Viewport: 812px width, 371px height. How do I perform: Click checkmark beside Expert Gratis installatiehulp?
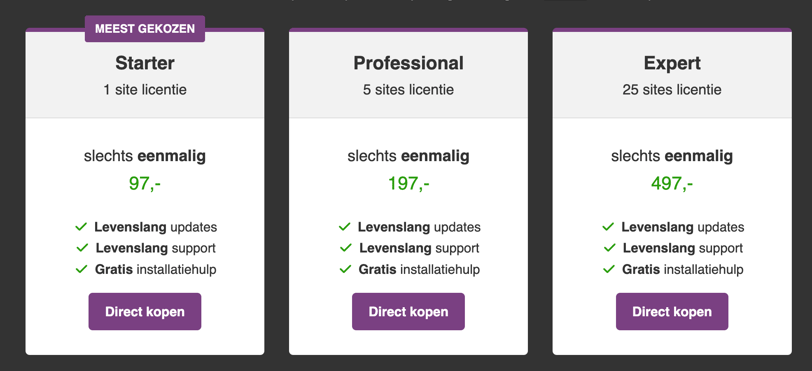pyautogui.click(x=609, y=269)
